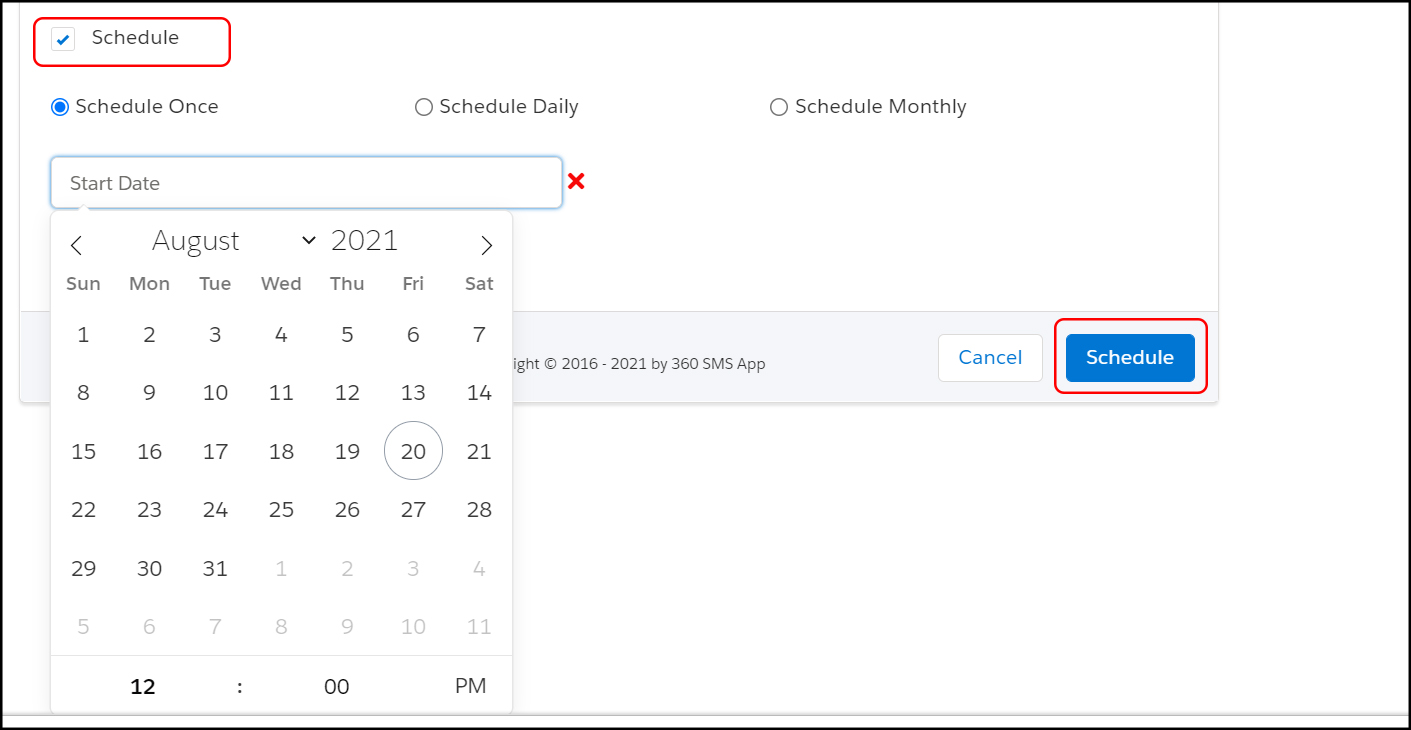The width and height of the screenshot is (1411, 730).
Task: Choose the Schedule Monthly option
Action: [x=779, y=107]
